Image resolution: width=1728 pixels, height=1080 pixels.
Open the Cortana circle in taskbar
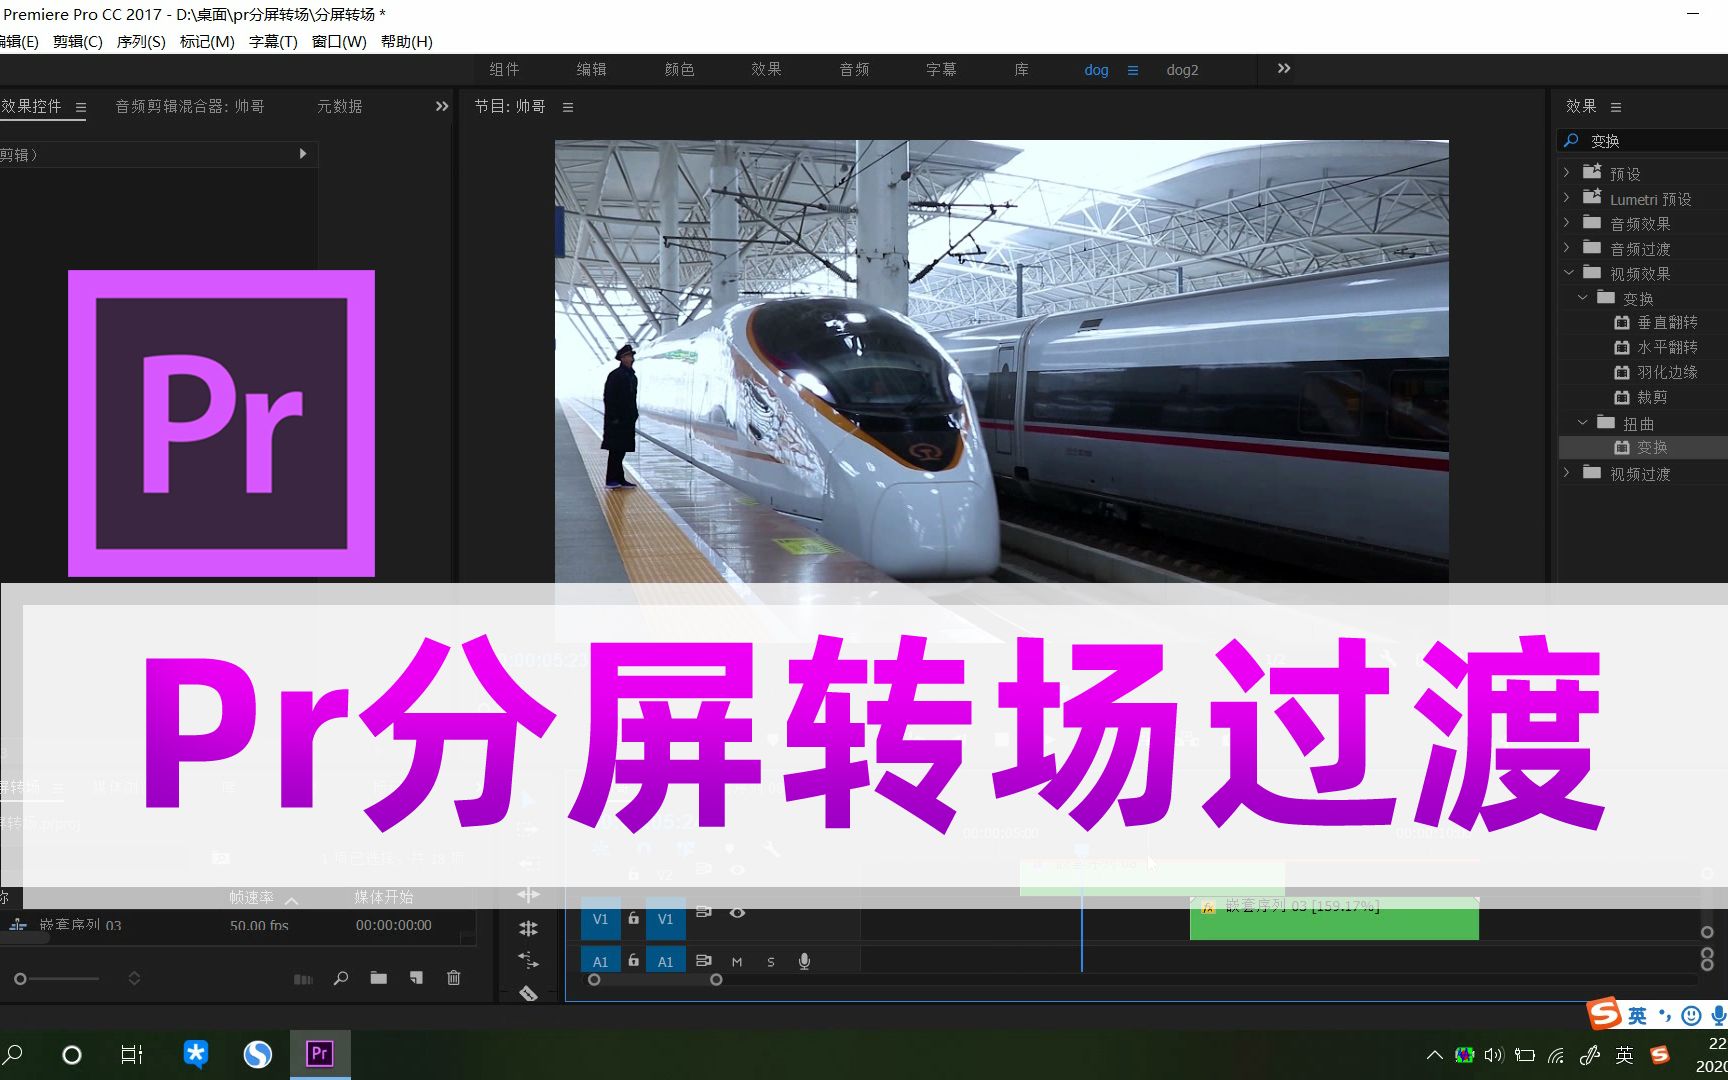(72, 1054)
